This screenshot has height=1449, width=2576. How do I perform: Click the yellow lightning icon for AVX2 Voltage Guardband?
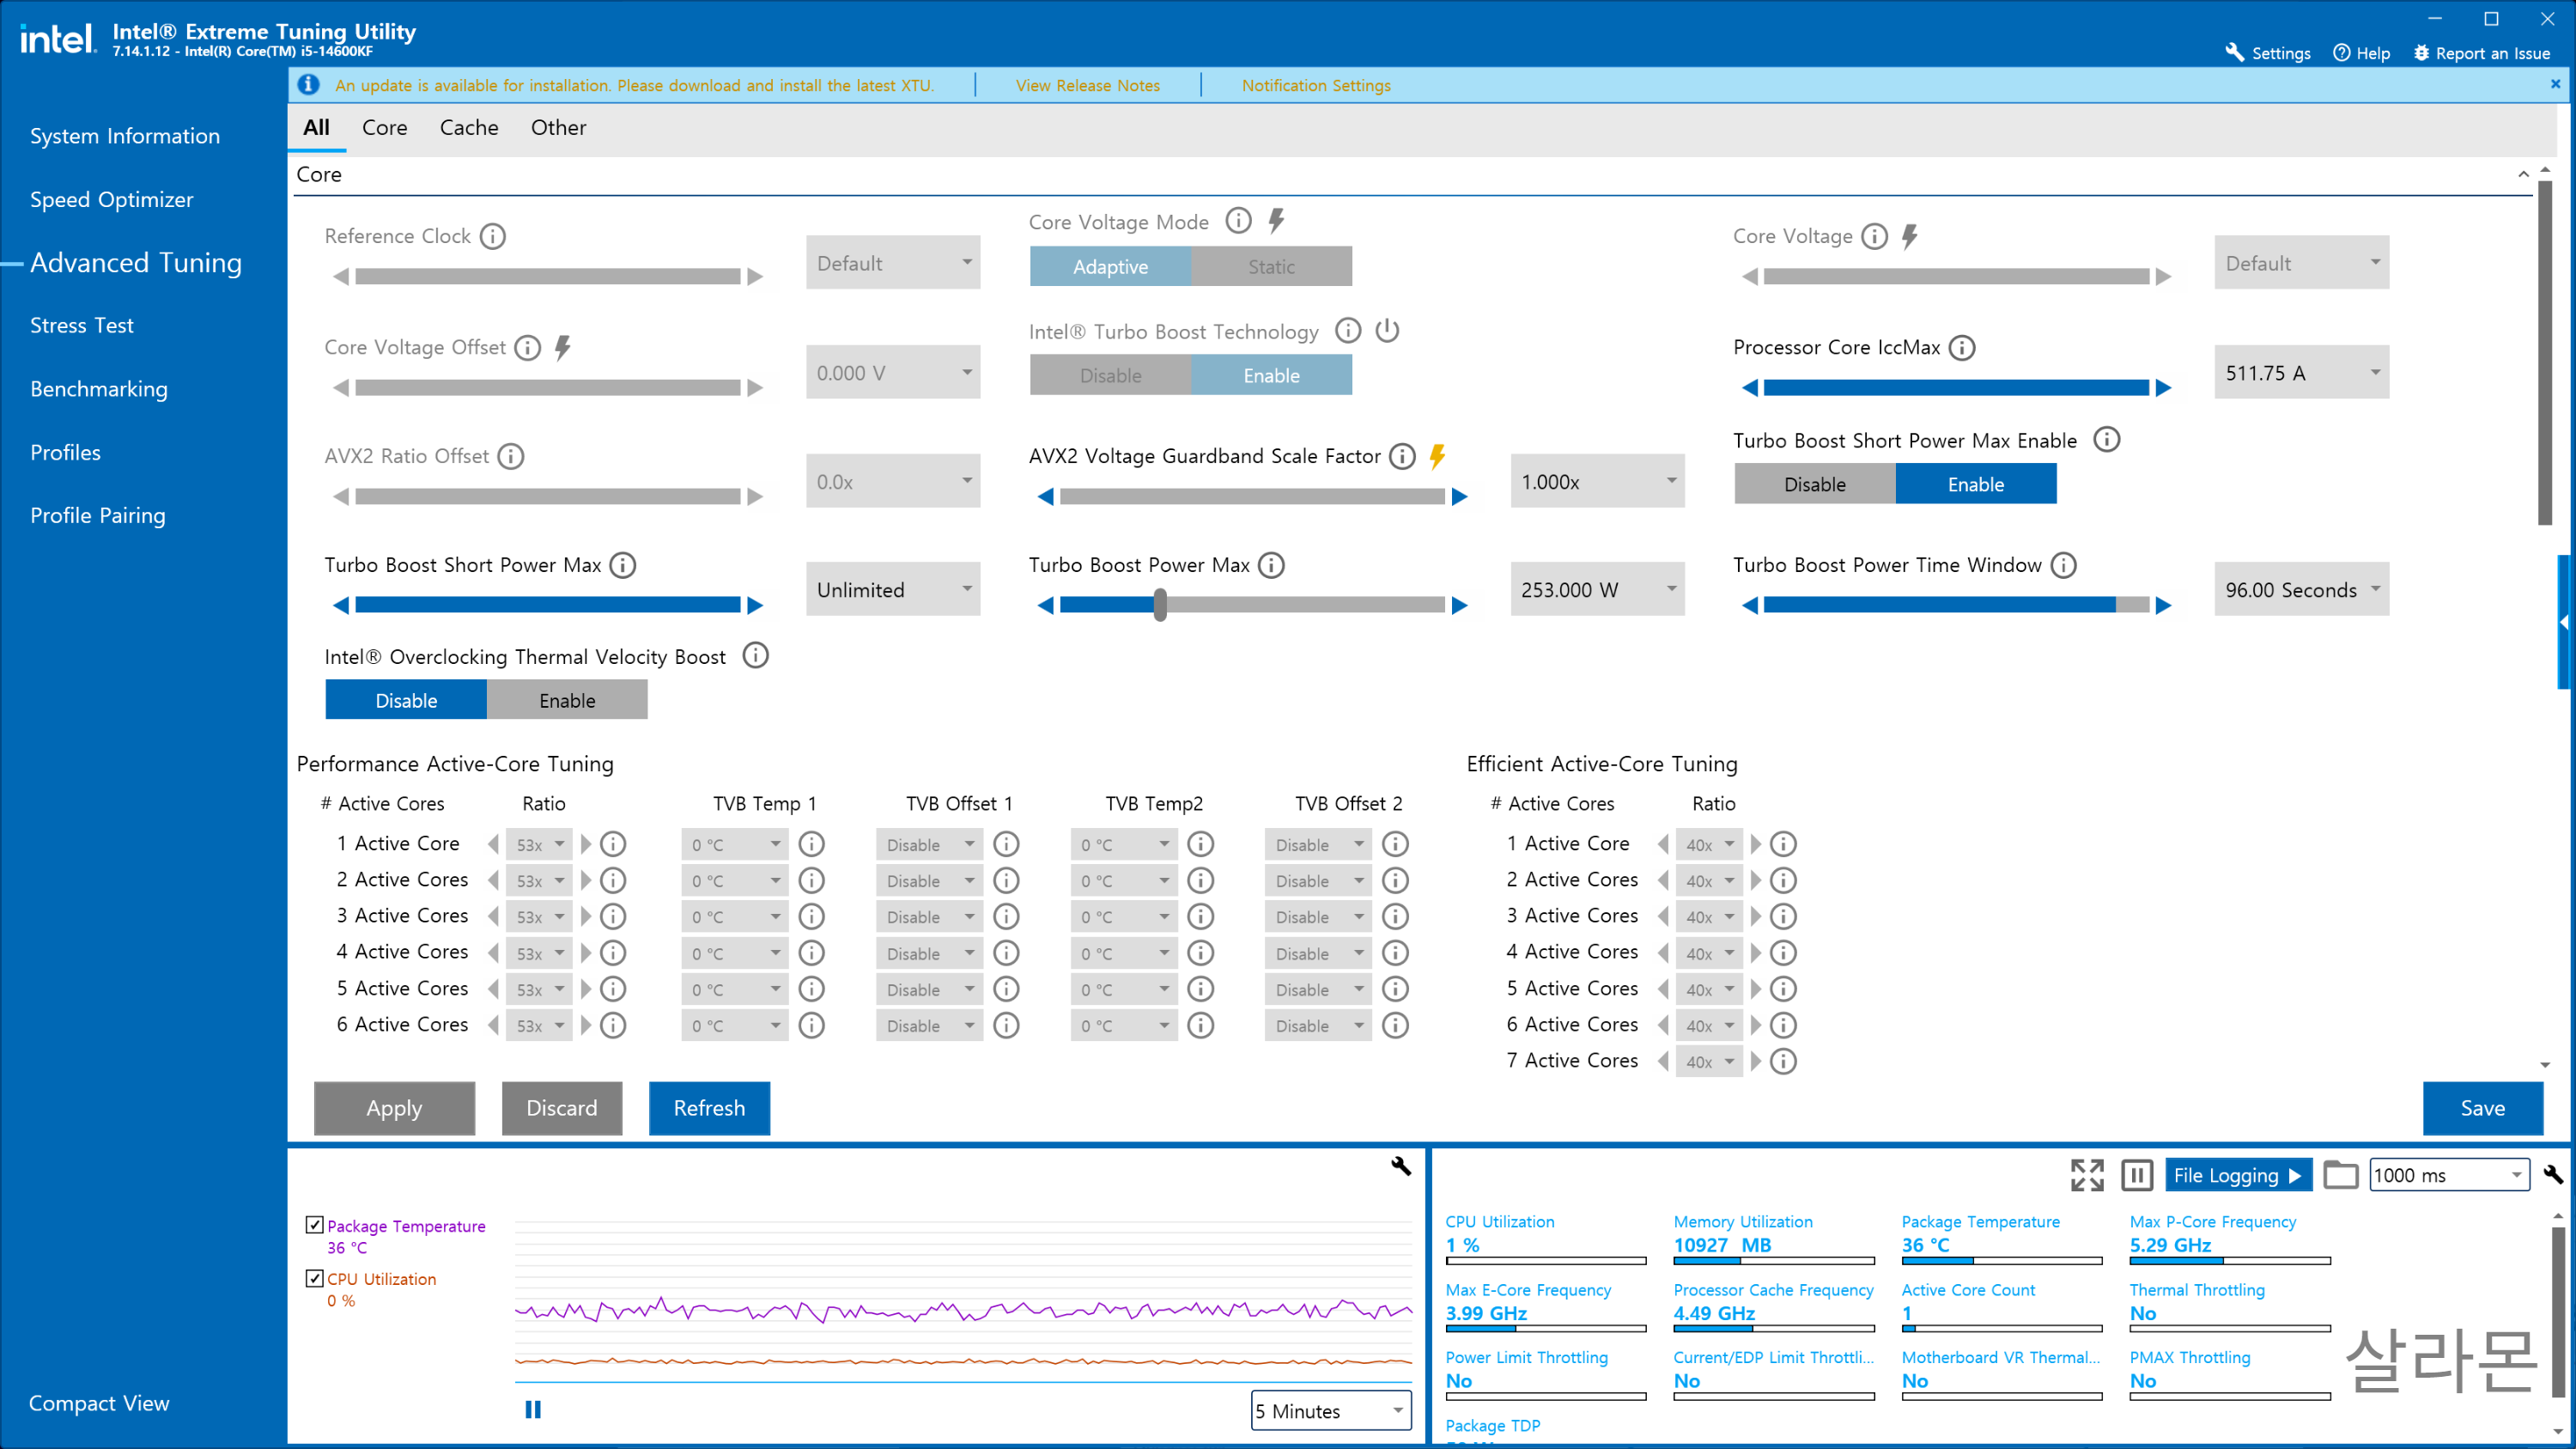[1438, 456]
